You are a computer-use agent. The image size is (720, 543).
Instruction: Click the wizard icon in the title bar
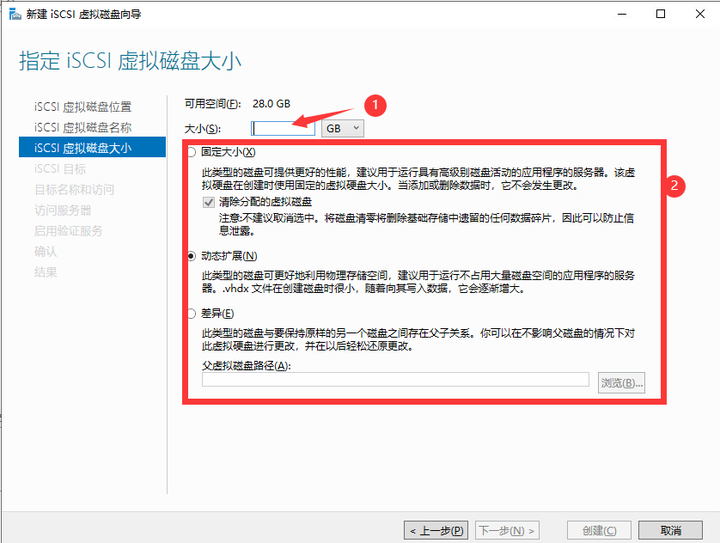[15, 14]
